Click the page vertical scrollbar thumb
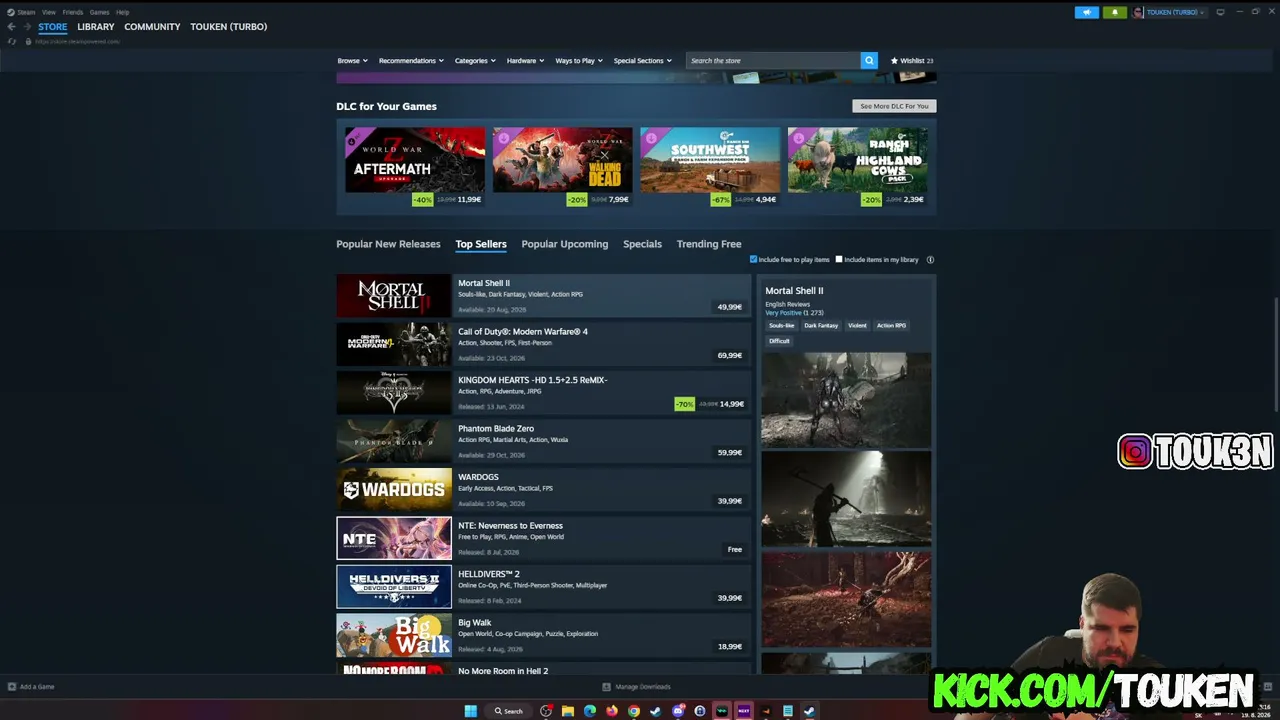 (x=1276, y=353)
